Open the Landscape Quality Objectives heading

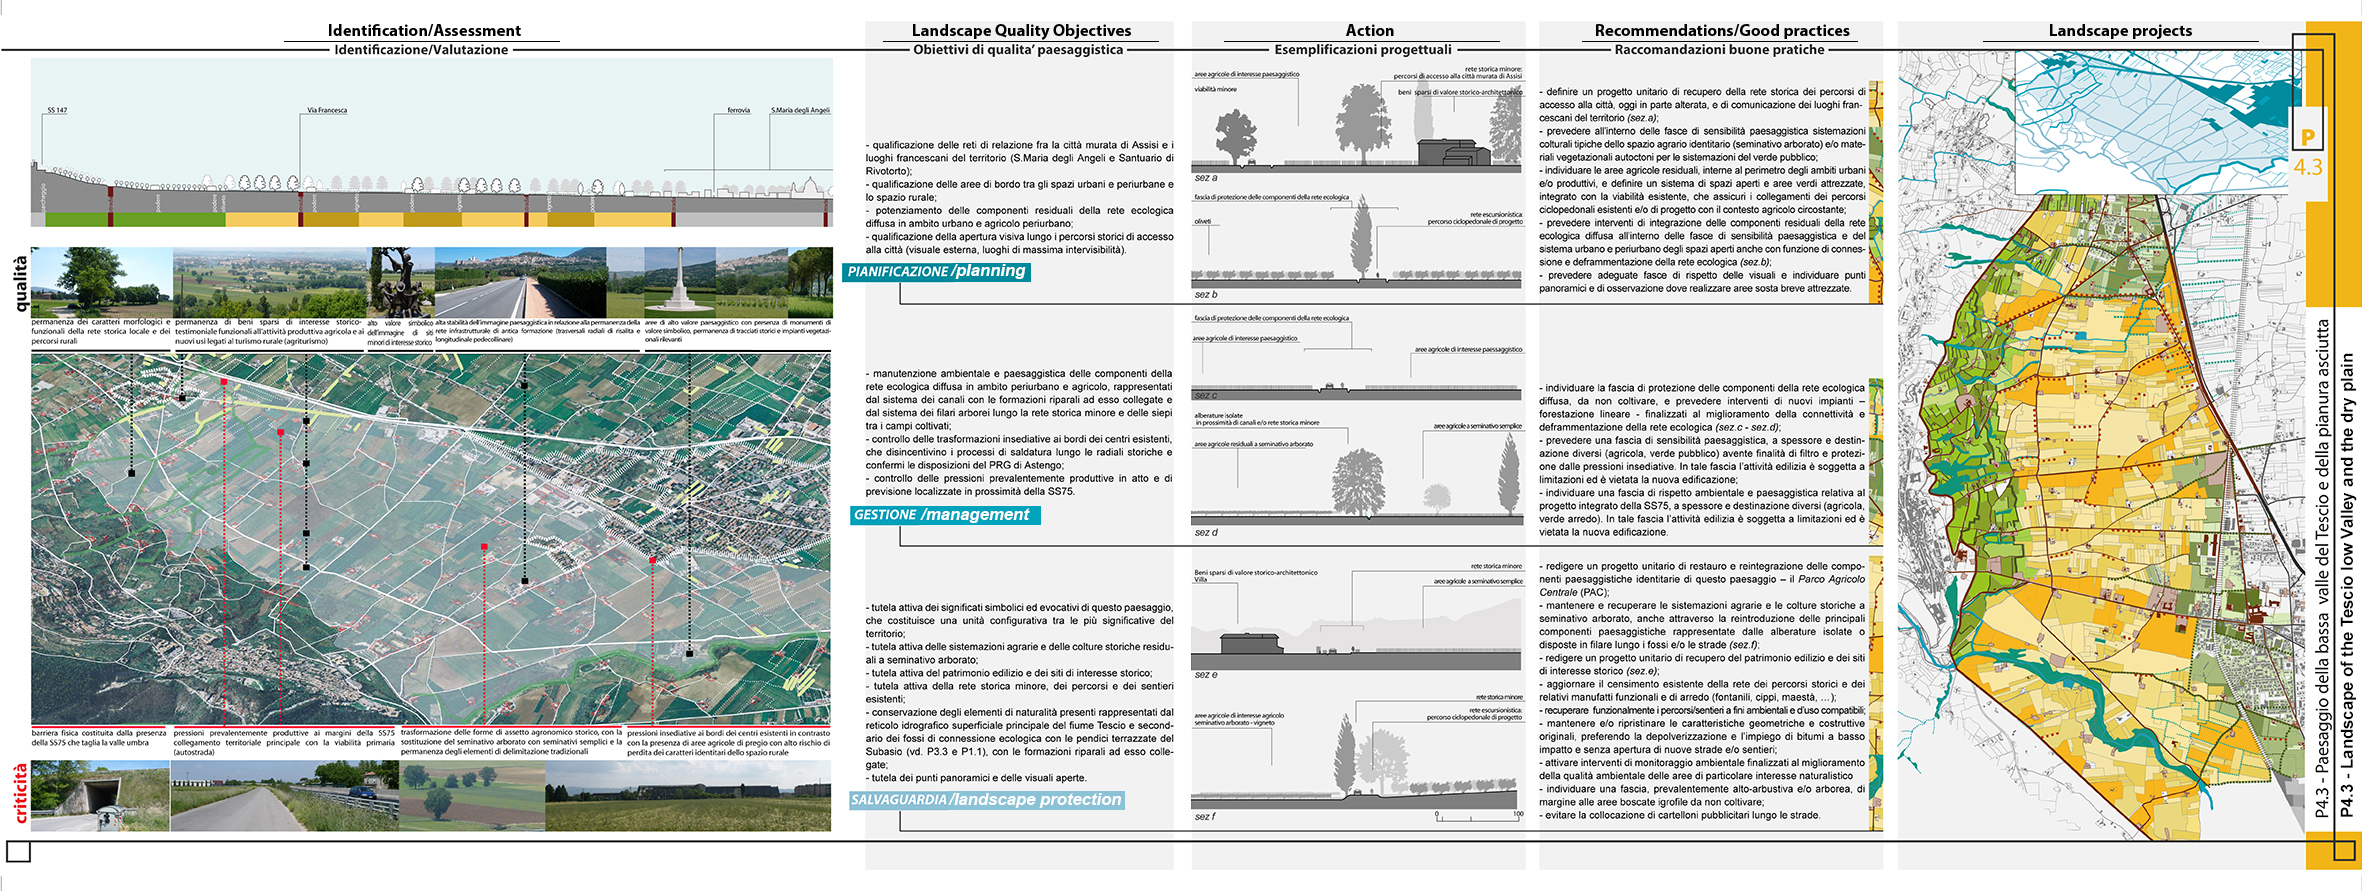[x=1021, y=31]
